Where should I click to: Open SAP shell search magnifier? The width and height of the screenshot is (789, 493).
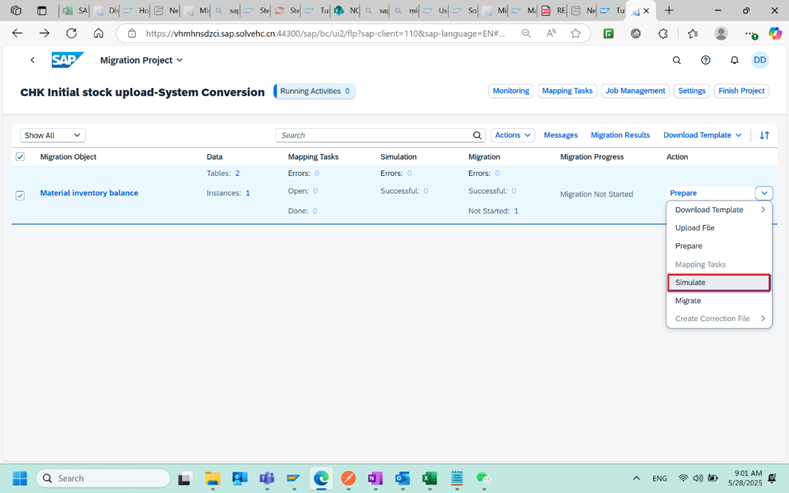click(677, 60)
